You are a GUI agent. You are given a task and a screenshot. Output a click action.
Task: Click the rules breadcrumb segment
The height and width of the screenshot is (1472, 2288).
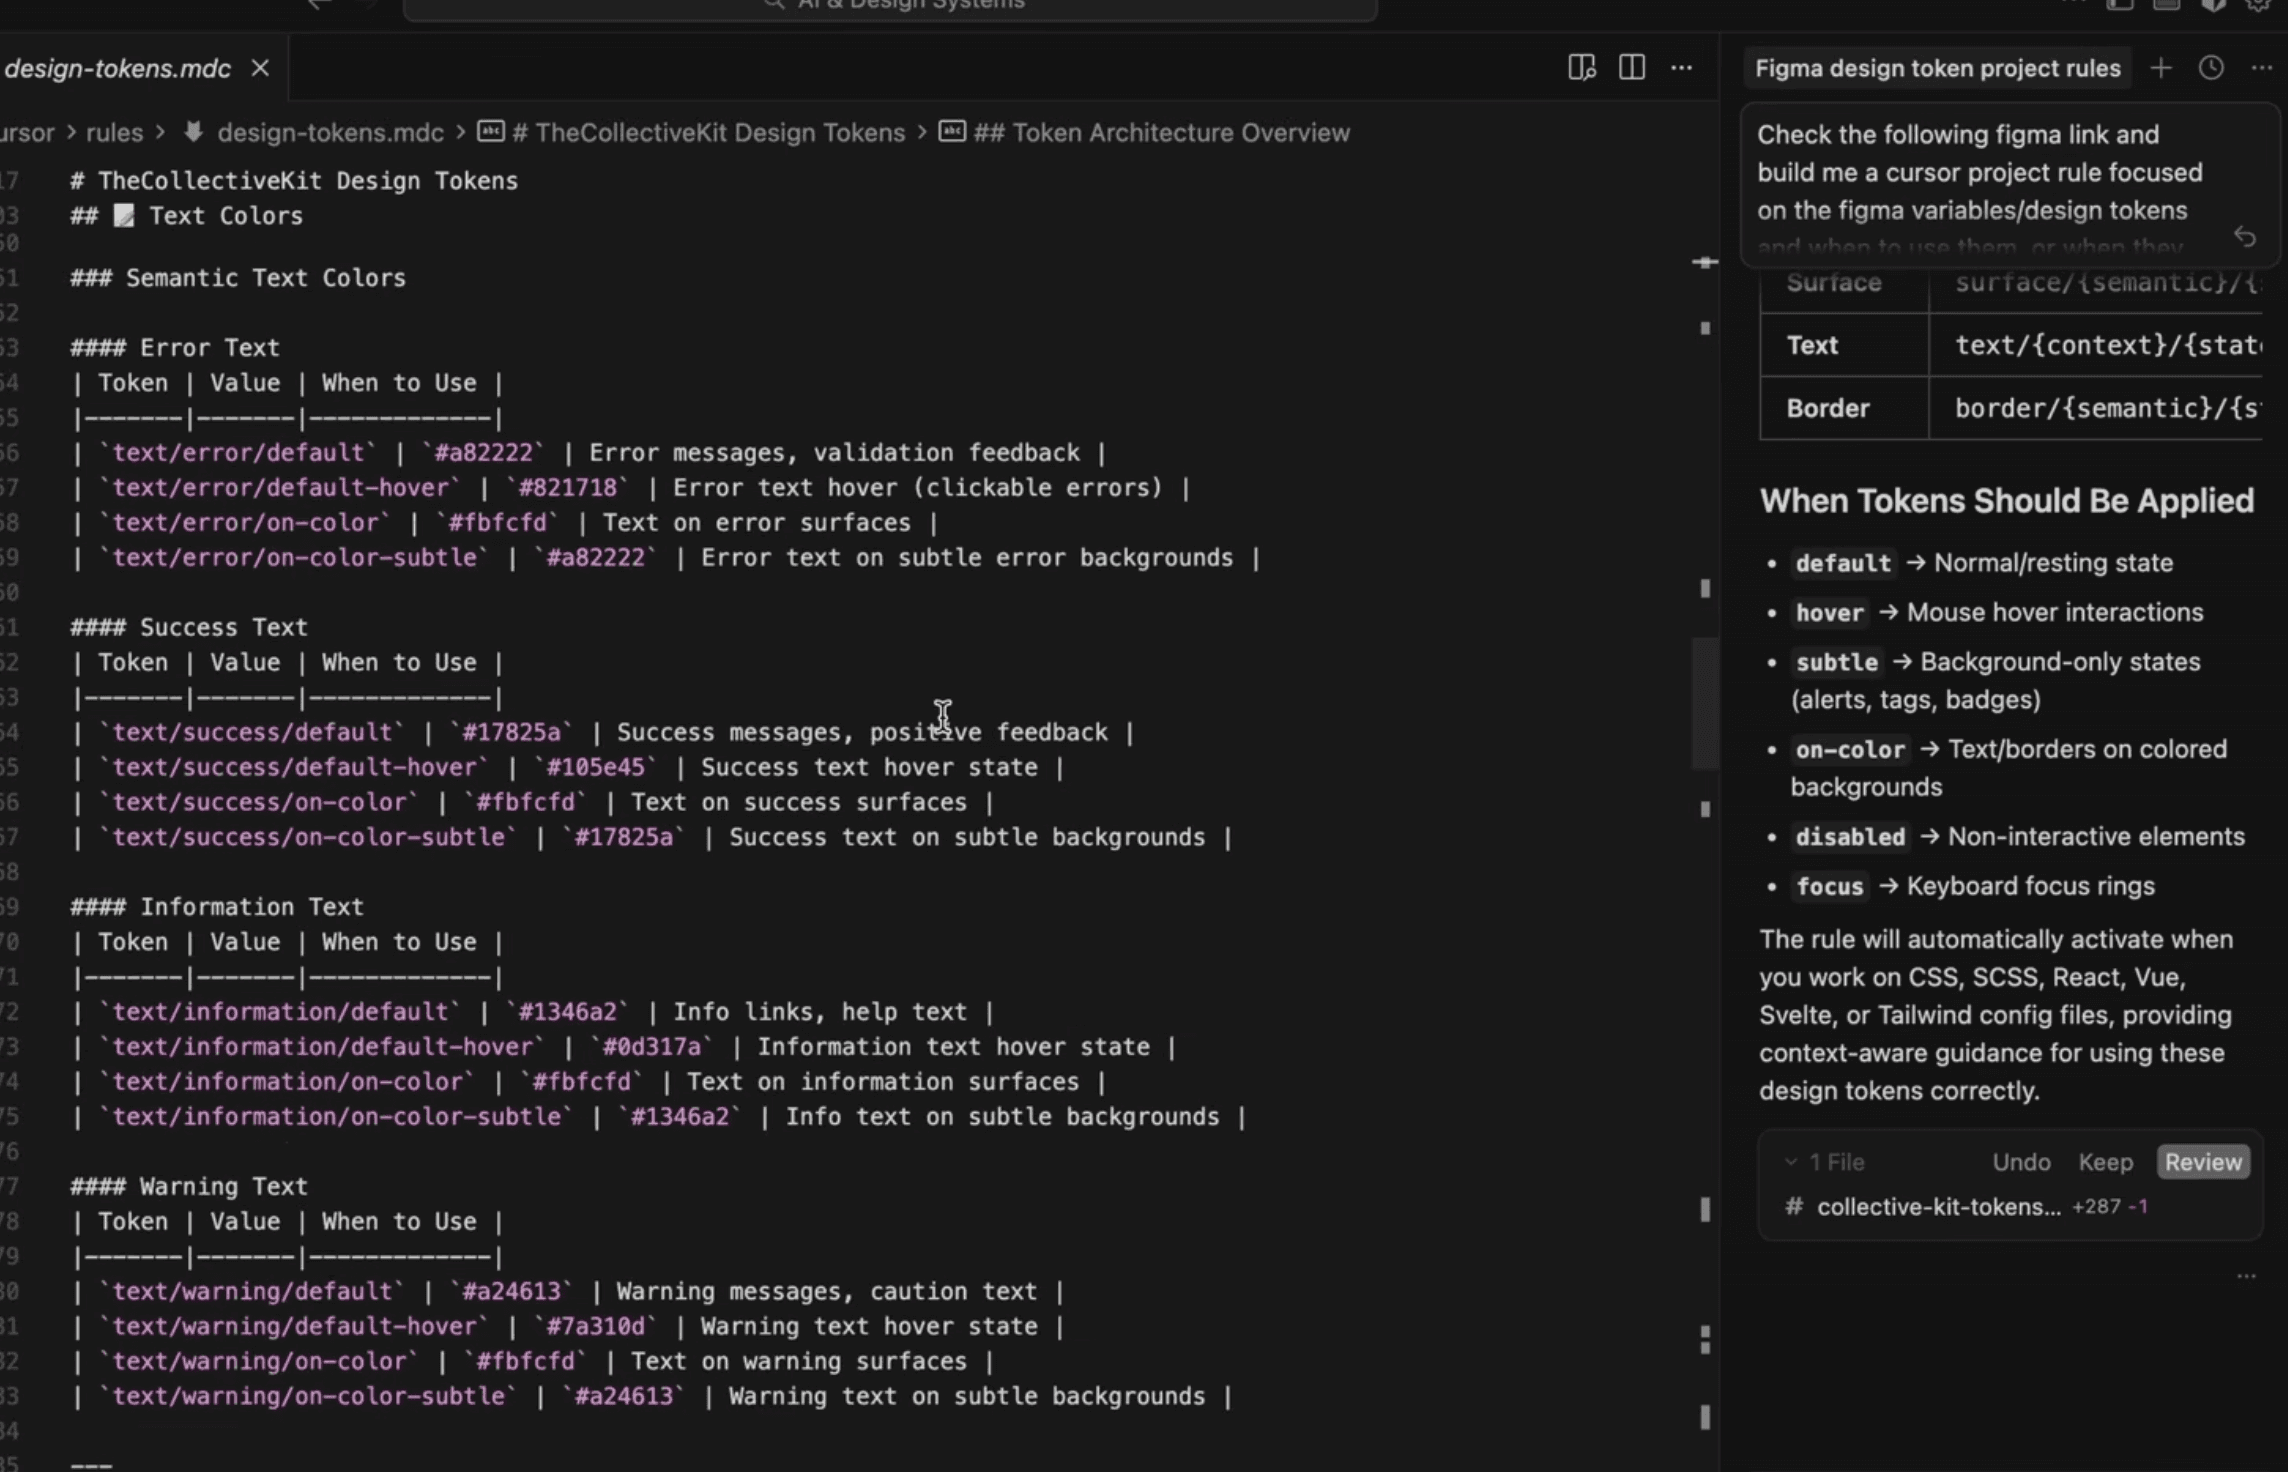[x=114, y=133]
